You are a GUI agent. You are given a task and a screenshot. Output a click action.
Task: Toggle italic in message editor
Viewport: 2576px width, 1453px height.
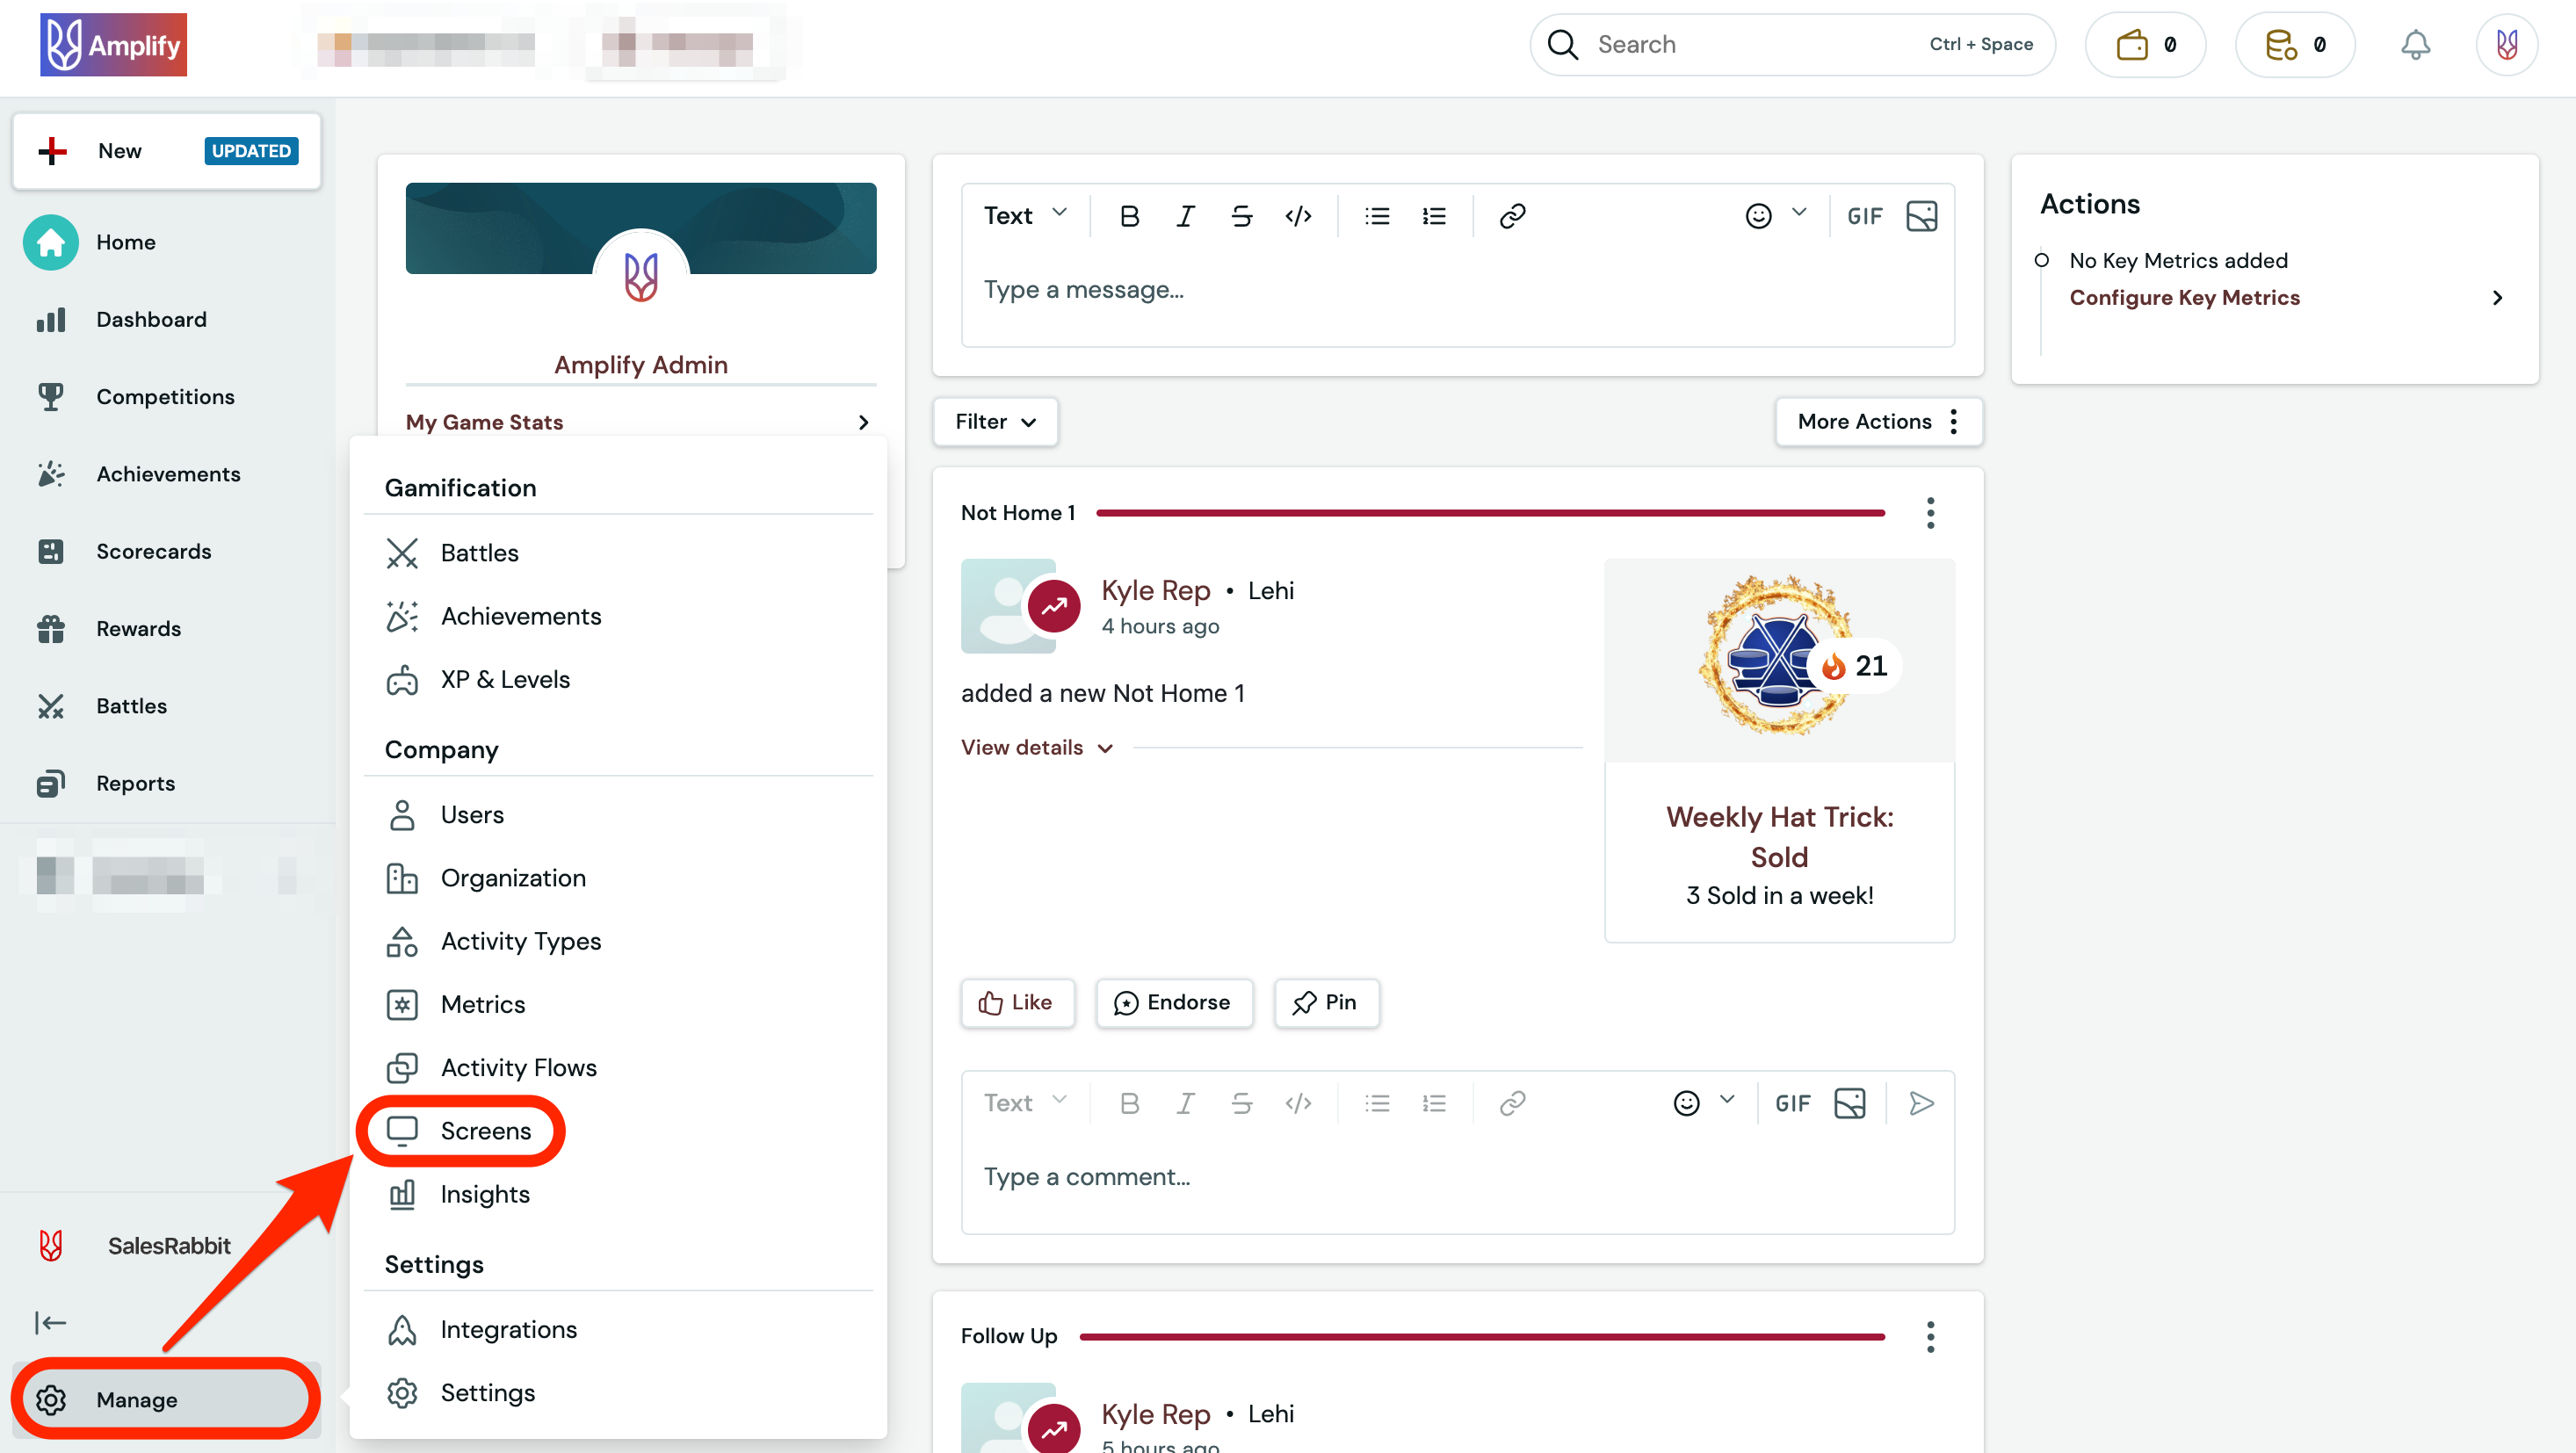pos(1185,216)
